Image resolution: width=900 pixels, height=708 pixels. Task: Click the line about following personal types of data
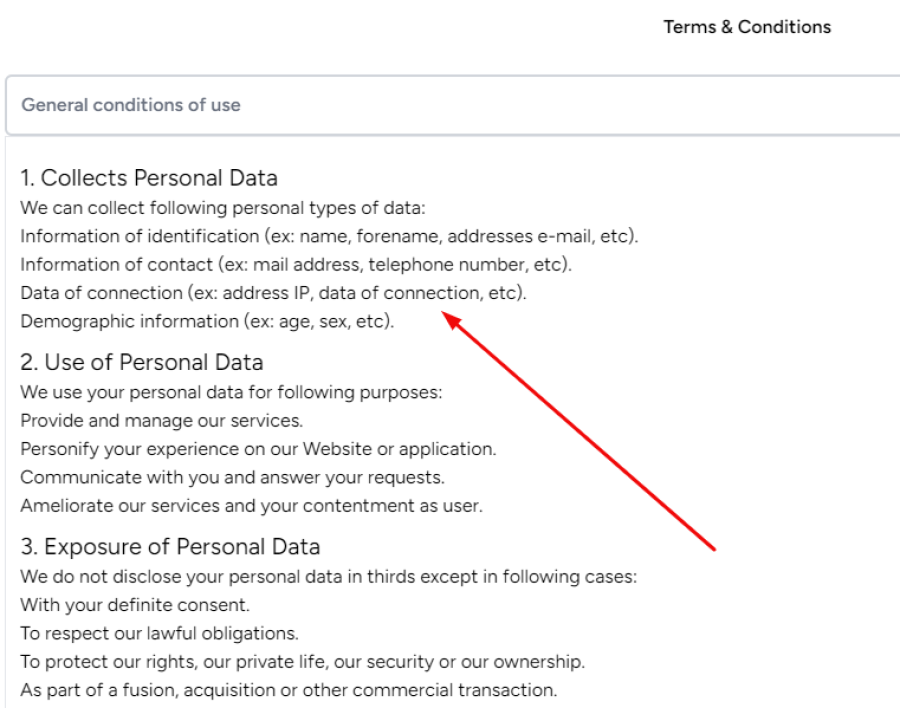coord(223,208)
